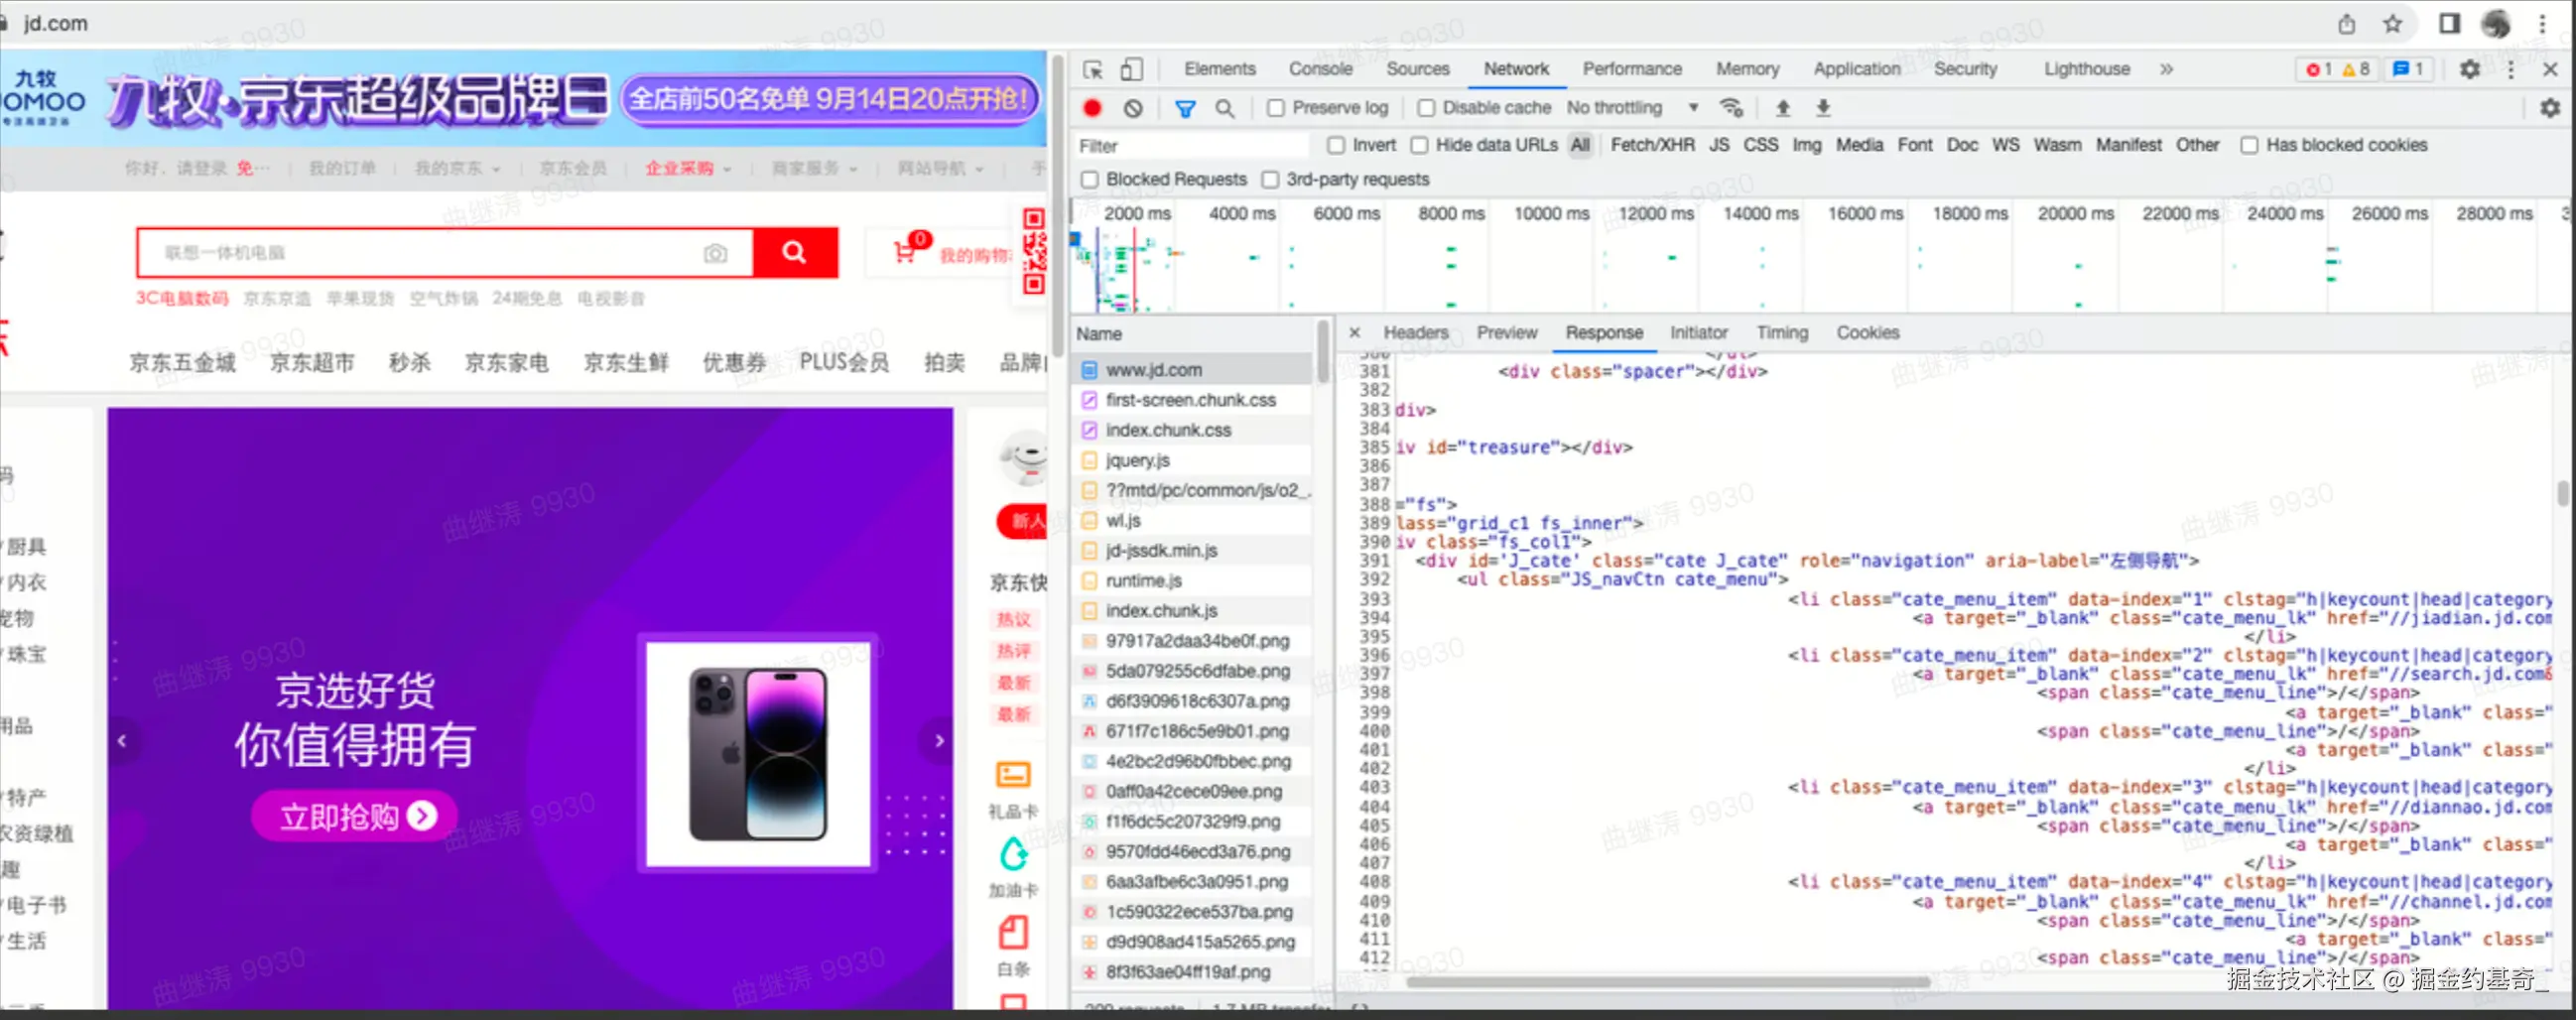2576x1020 pixels.
Task: Share the page from browser toolbar
Action: coord(2345,23)
